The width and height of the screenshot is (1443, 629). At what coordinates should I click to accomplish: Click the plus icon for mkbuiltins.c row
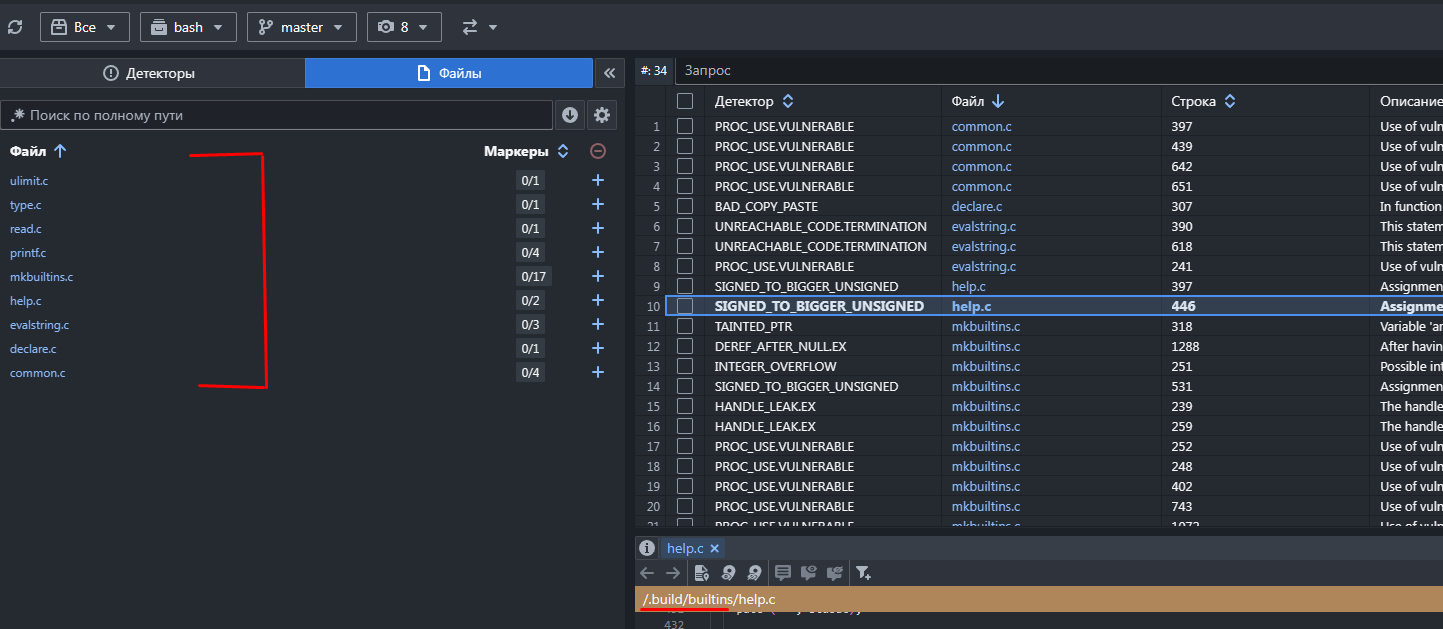598,277
